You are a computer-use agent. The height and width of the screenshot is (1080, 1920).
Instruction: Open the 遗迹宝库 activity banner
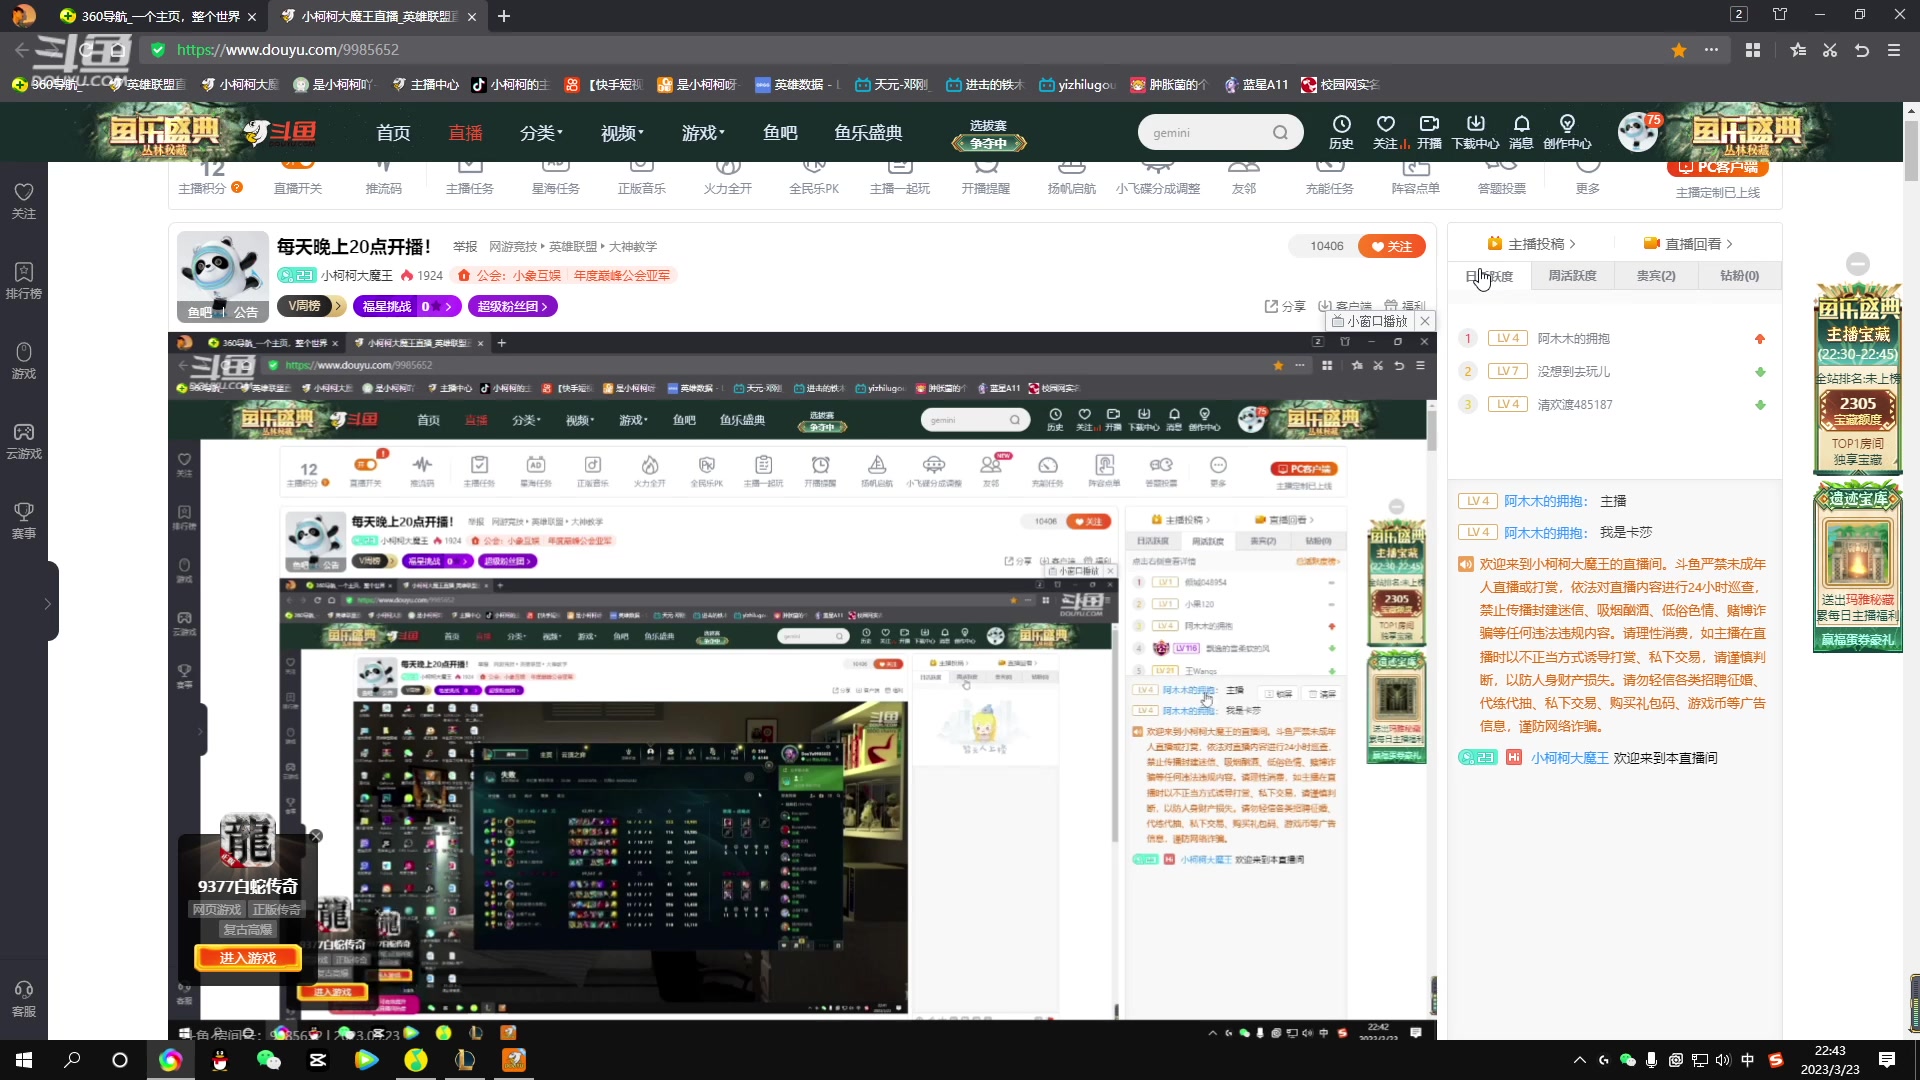(1858, 567)
